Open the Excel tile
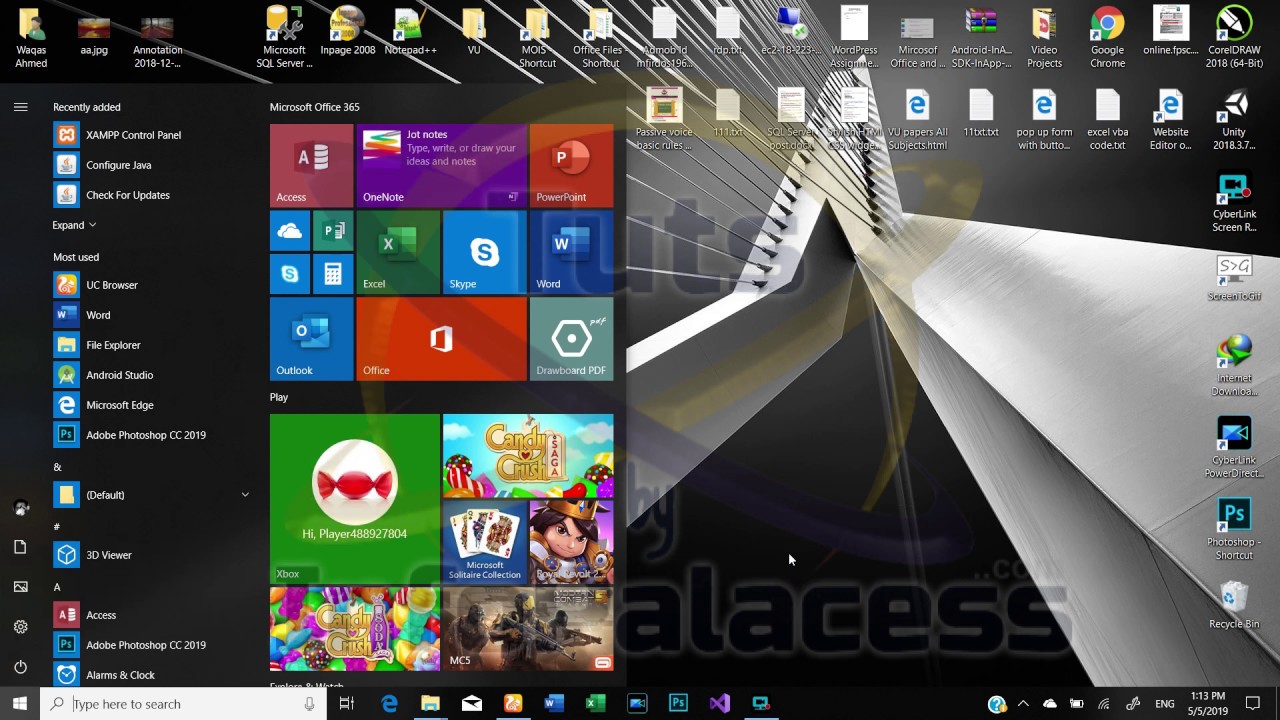This screenshot has height=720, width=1280. [x=398, y=252]
